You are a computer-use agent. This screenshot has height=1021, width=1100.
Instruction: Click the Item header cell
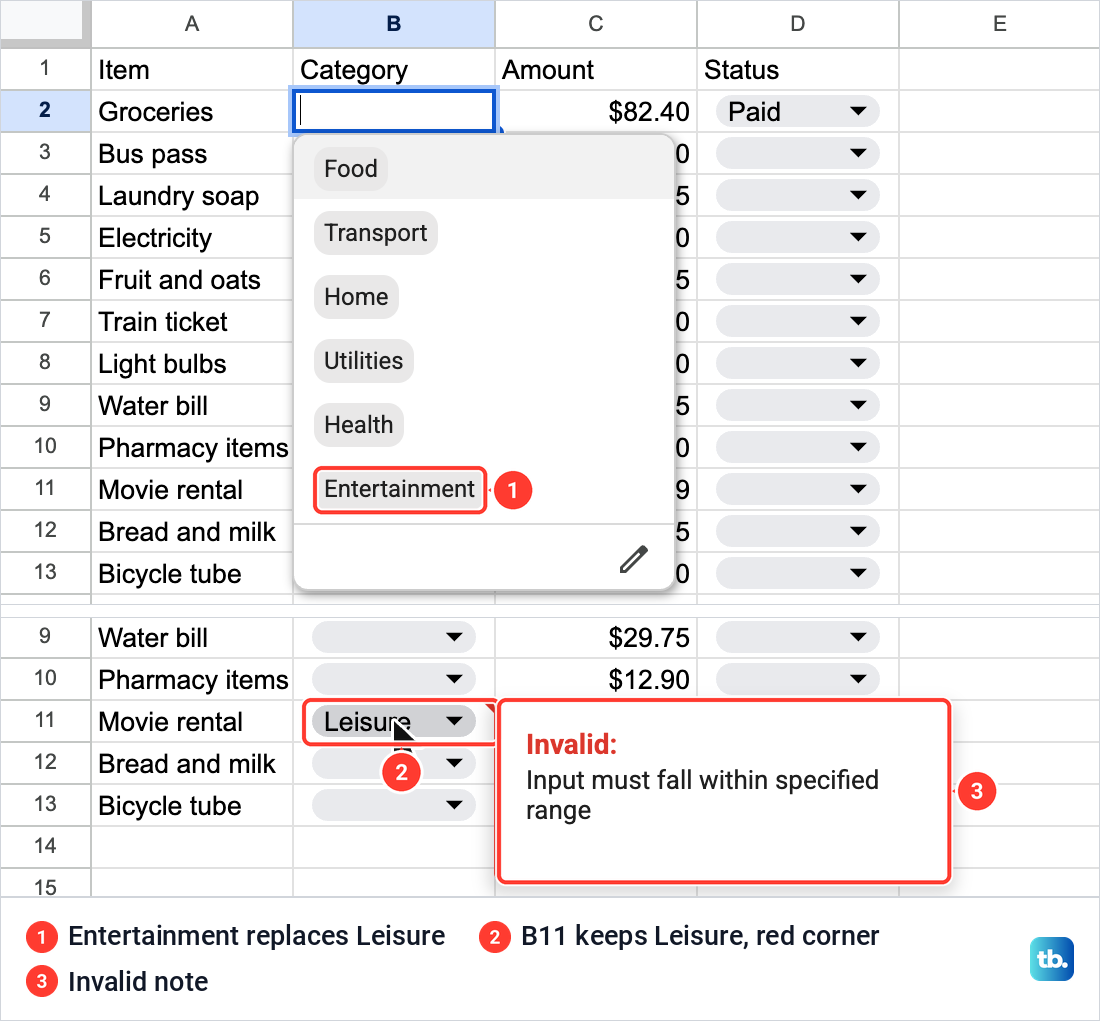coord(192,69)
